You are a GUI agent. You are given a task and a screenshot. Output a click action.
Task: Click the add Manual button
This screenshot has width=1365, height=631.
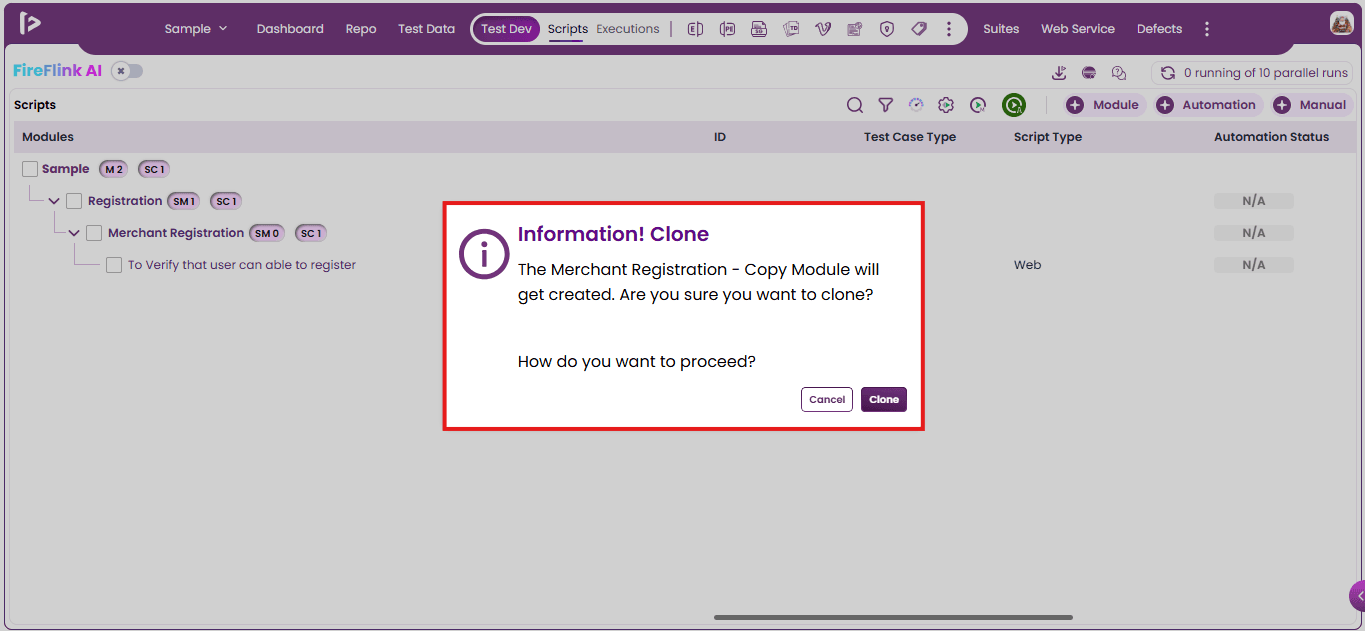coord(1311,105)
